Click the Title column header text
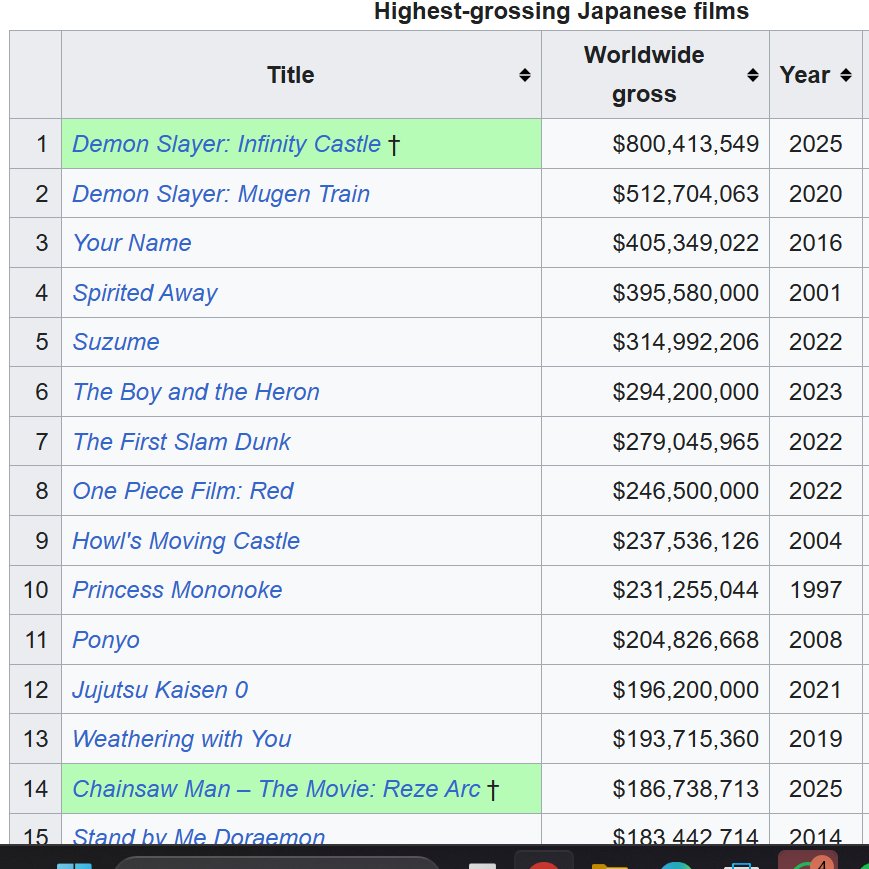 coord(290,75)
